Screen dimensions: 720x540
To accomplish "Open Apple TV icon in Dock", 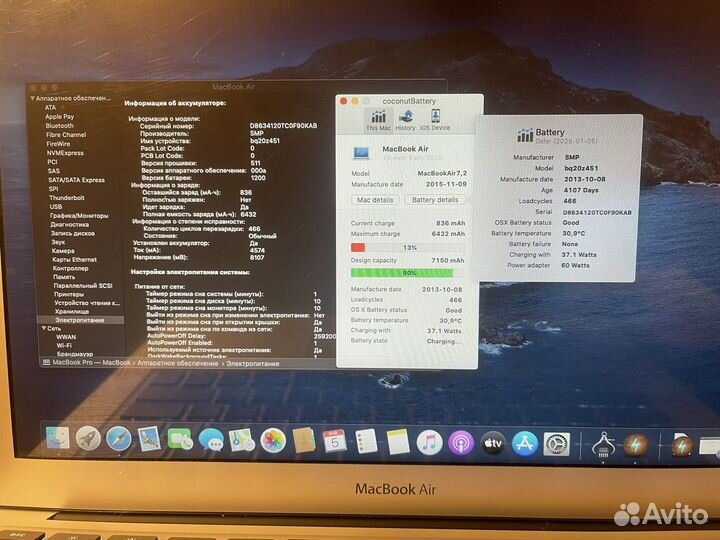I will 493,444.
